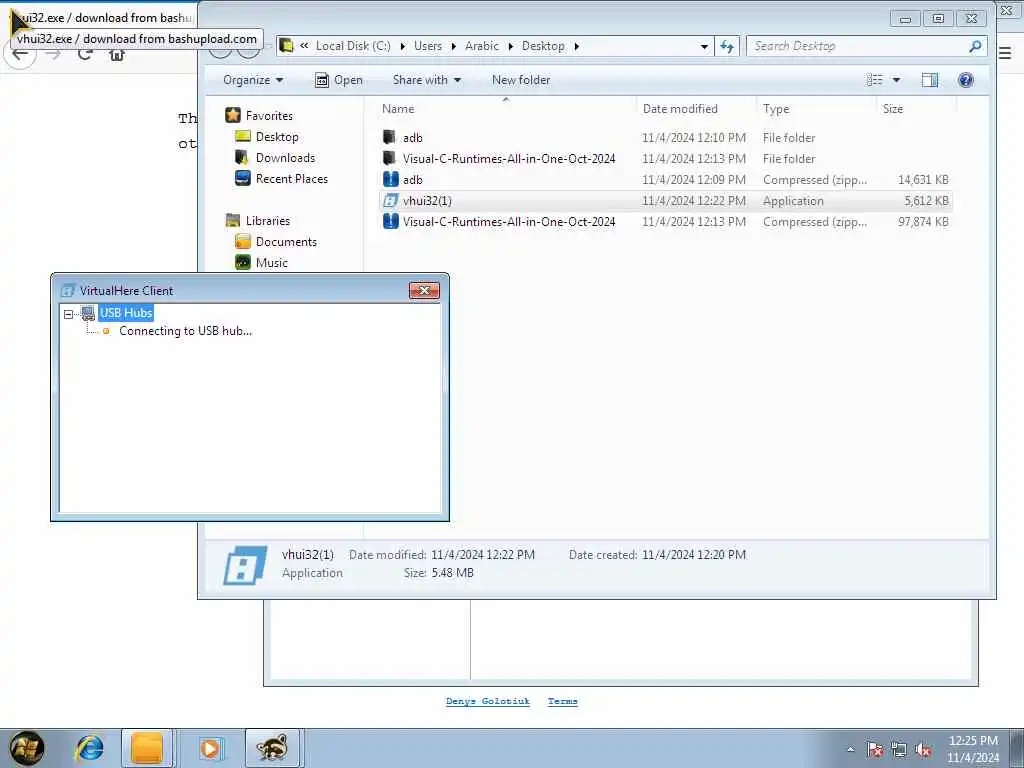Open the Organize menu
Viewport: 1024px width, 768px height.
[253, 80]
